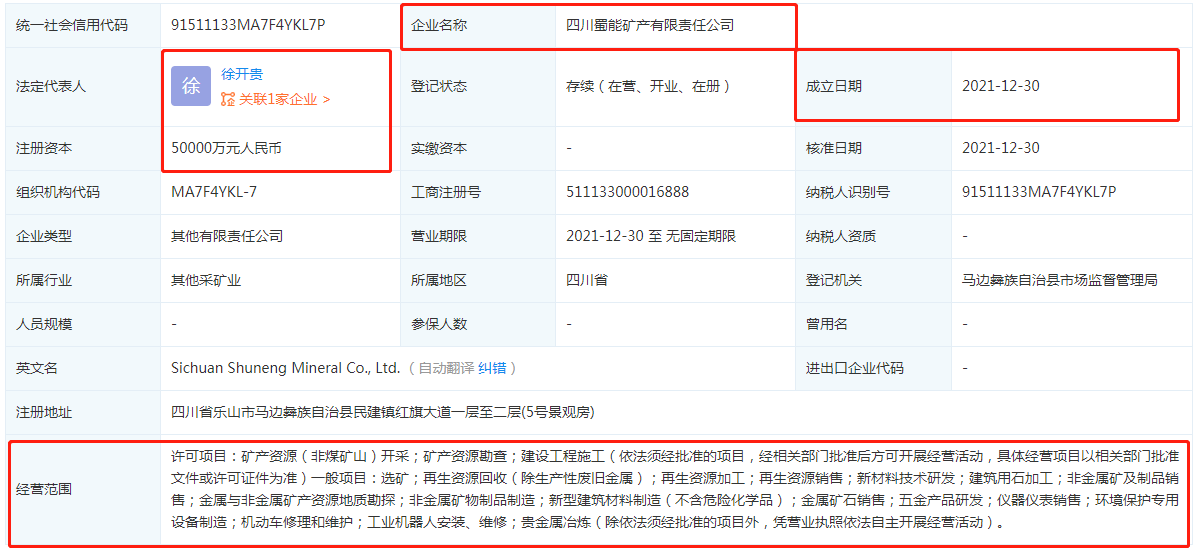Image resolution: width=1194 pixels, height=549 pixels.
Task: Click the 自动翻译 label
Action: pos(445,369)
